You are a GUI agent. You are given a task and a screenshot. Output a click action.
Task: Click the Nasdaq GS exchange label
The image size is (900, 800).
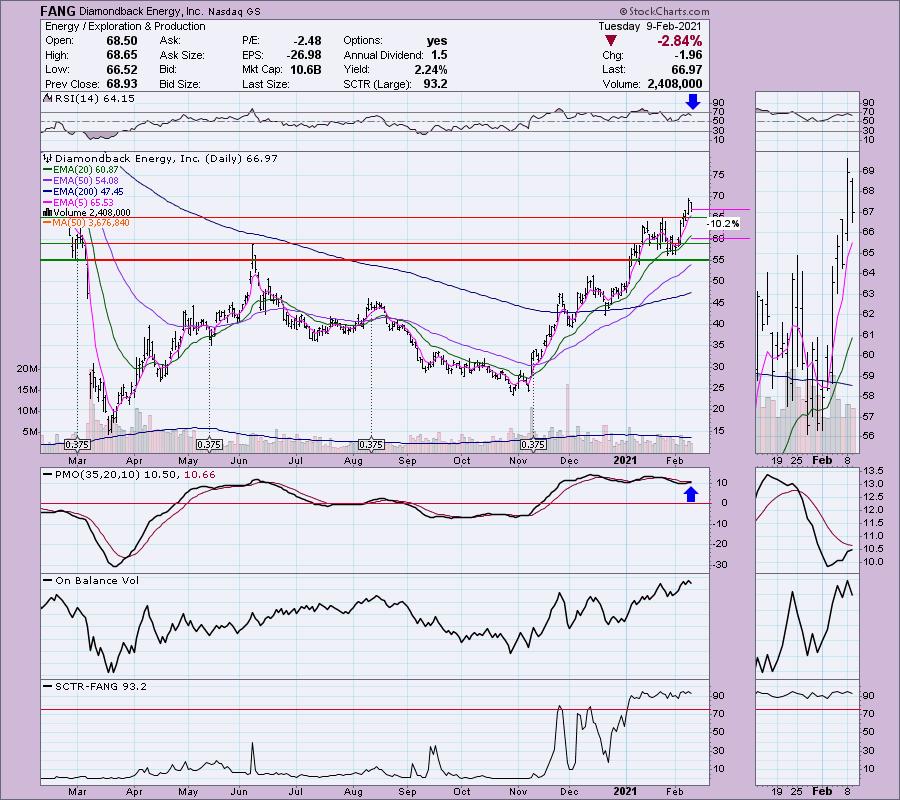(234, 12)
